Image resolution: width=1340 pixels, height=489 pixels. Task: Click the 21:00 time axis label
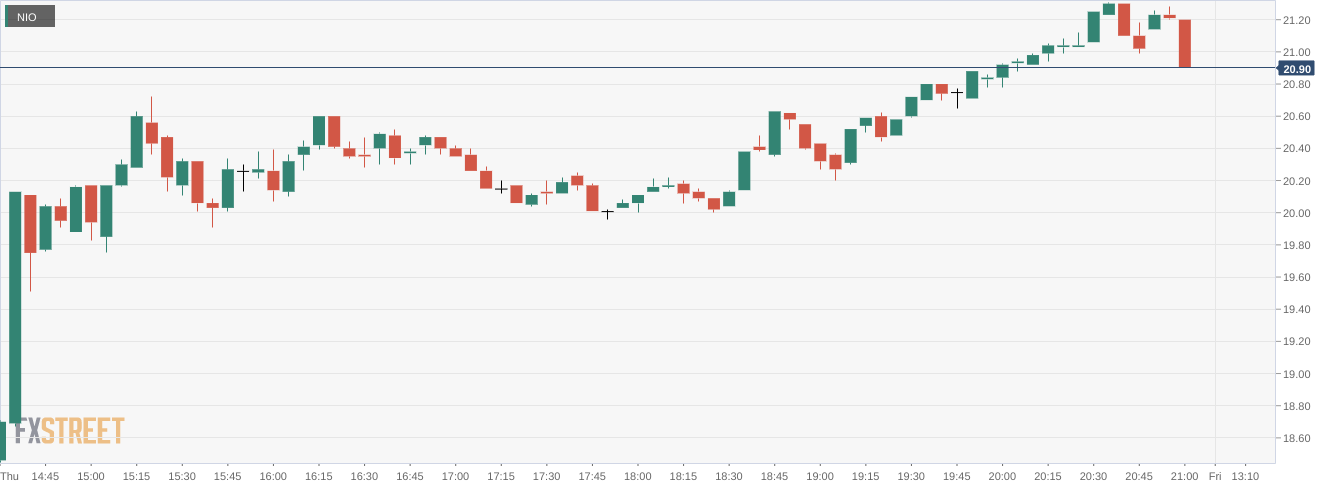coord(1184,476)
